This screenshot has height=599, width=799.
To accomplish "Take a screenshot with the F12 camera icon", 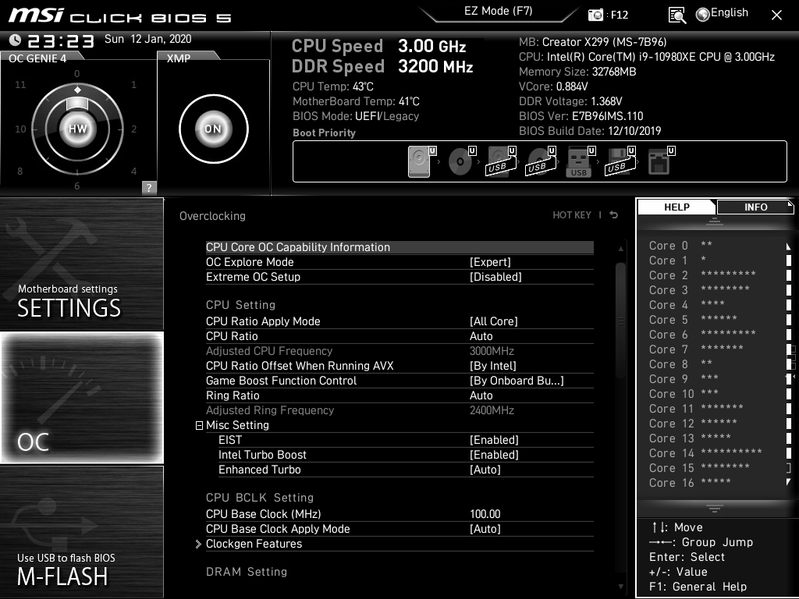I will [x=595, y=15].
